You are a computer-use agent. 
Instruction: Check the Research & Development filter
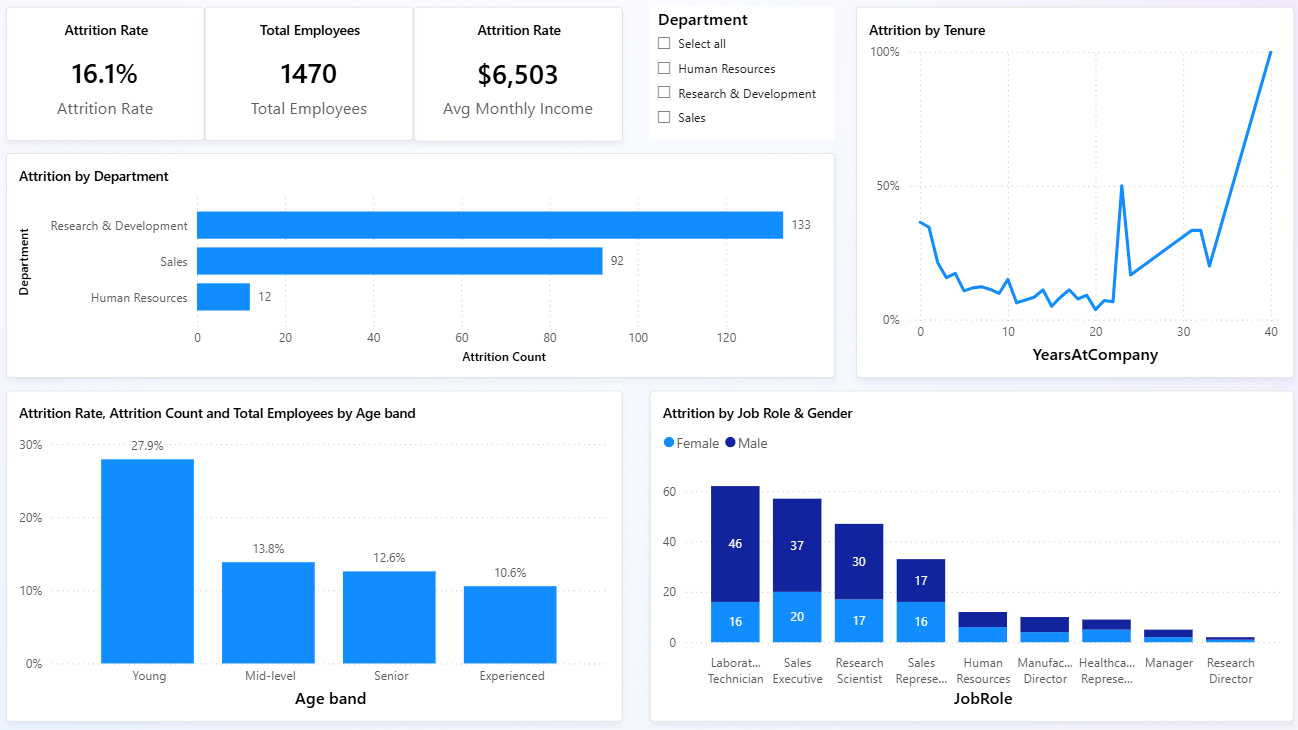[x=663, y=92]
